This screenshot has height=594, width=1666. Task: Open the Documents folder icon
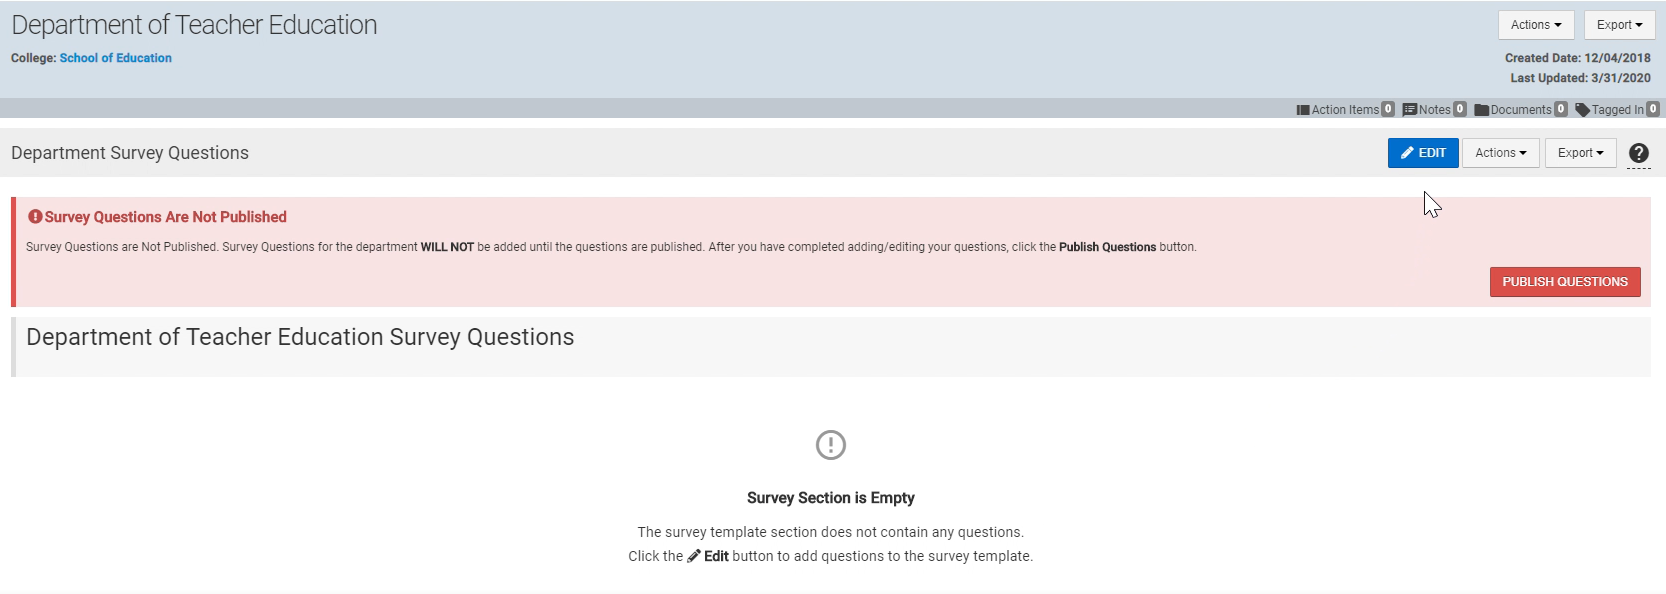pyautogui.click(x=1481, y=110)
